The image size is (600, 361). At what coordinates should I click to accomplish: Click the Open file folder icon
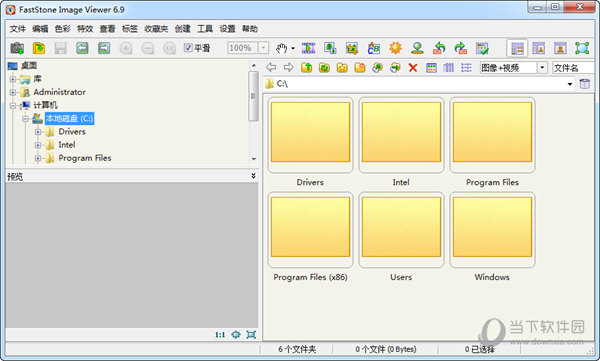[39, 48]
